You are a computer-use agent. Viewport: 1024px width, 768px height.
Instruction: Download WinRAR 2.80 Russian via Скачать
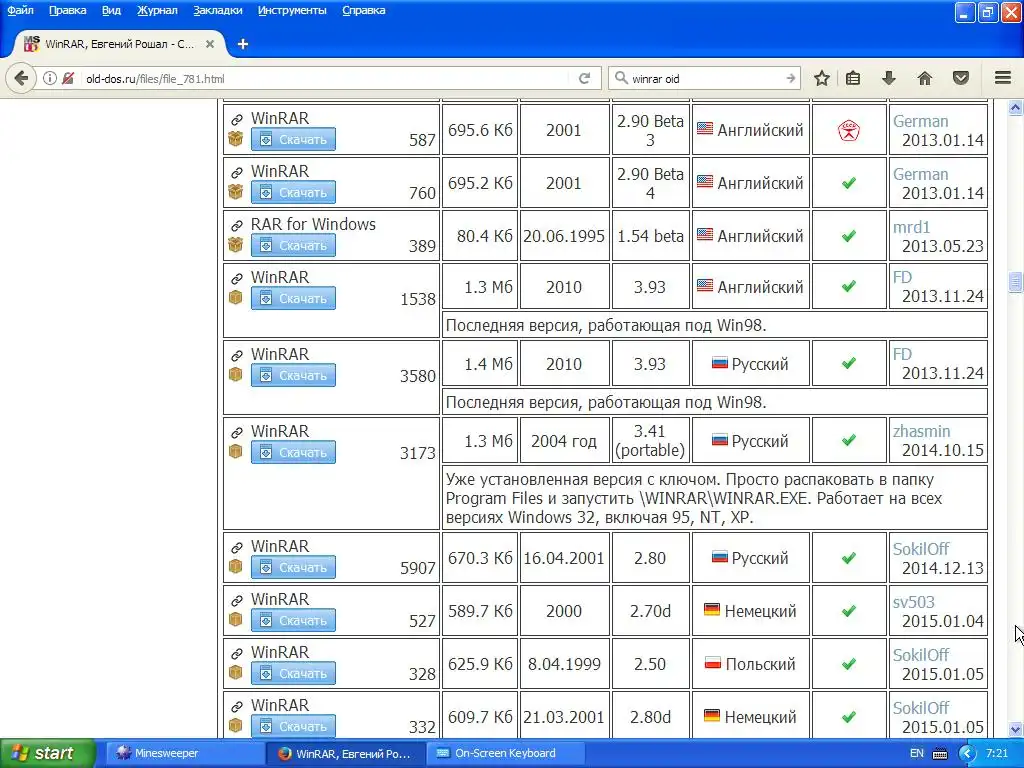(293, 567)
